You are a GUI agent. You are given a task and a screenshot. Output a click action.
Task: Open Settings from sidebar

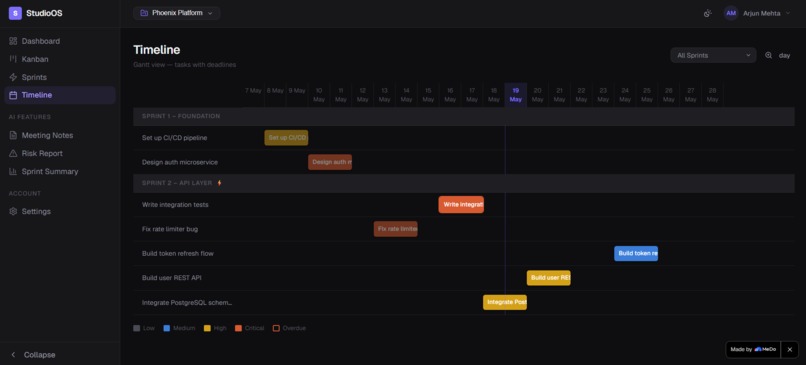click(60, 211)
